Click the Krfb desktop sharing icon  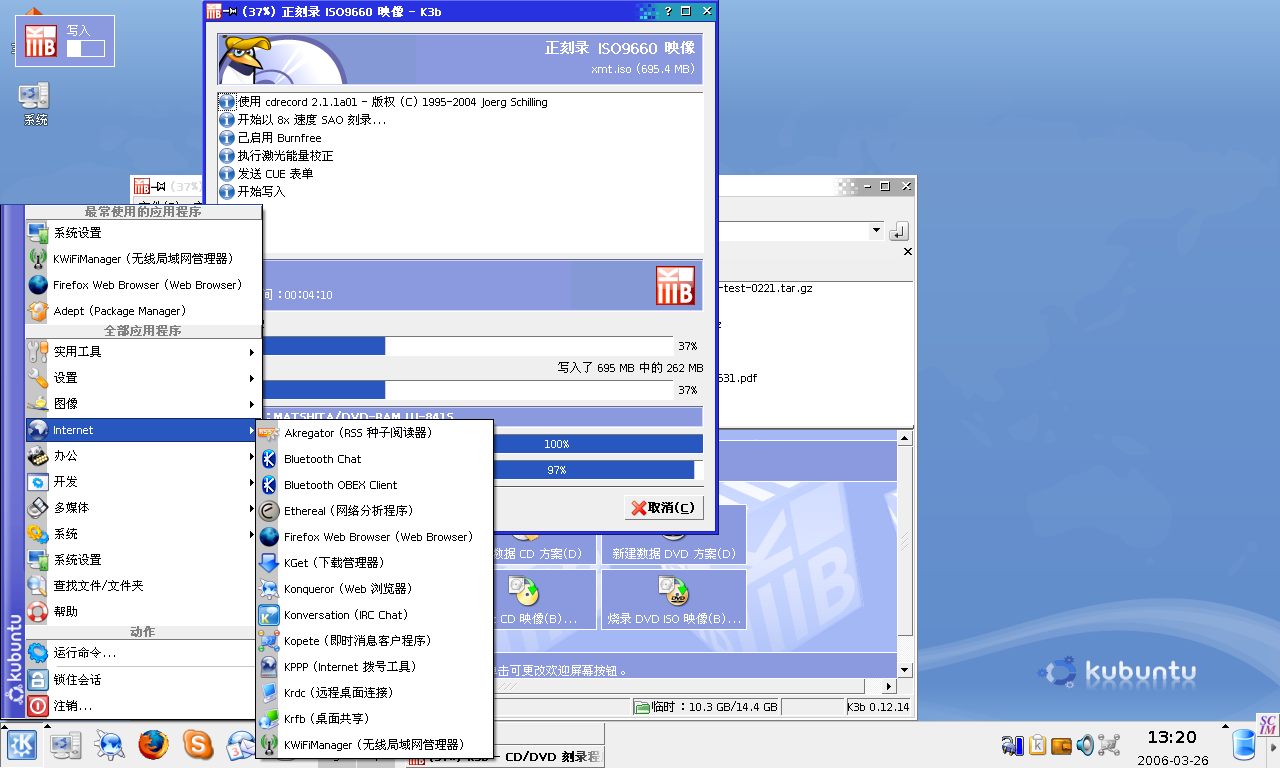click(x=269, y=718)
